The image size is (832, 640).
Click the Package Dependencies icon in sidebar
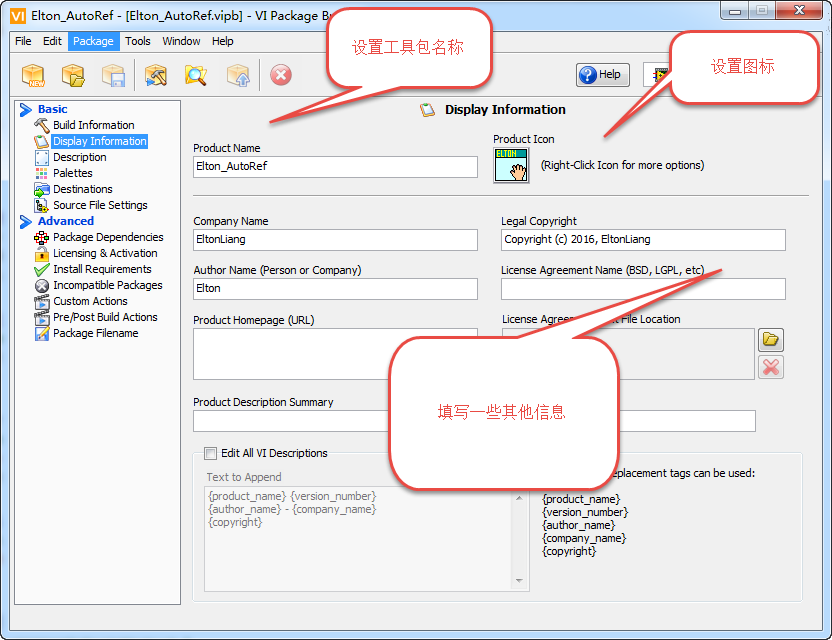41,237
